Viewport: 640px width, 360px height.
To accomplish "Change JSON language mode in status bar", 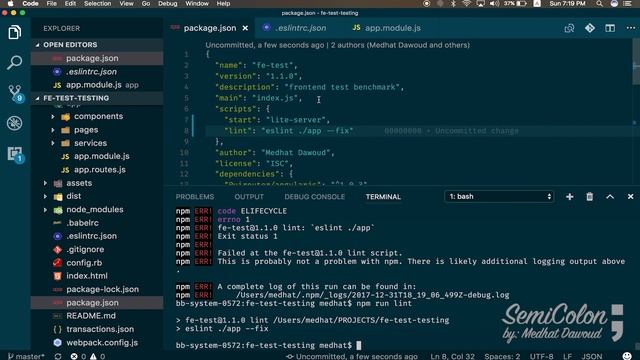I will point(592,356).
